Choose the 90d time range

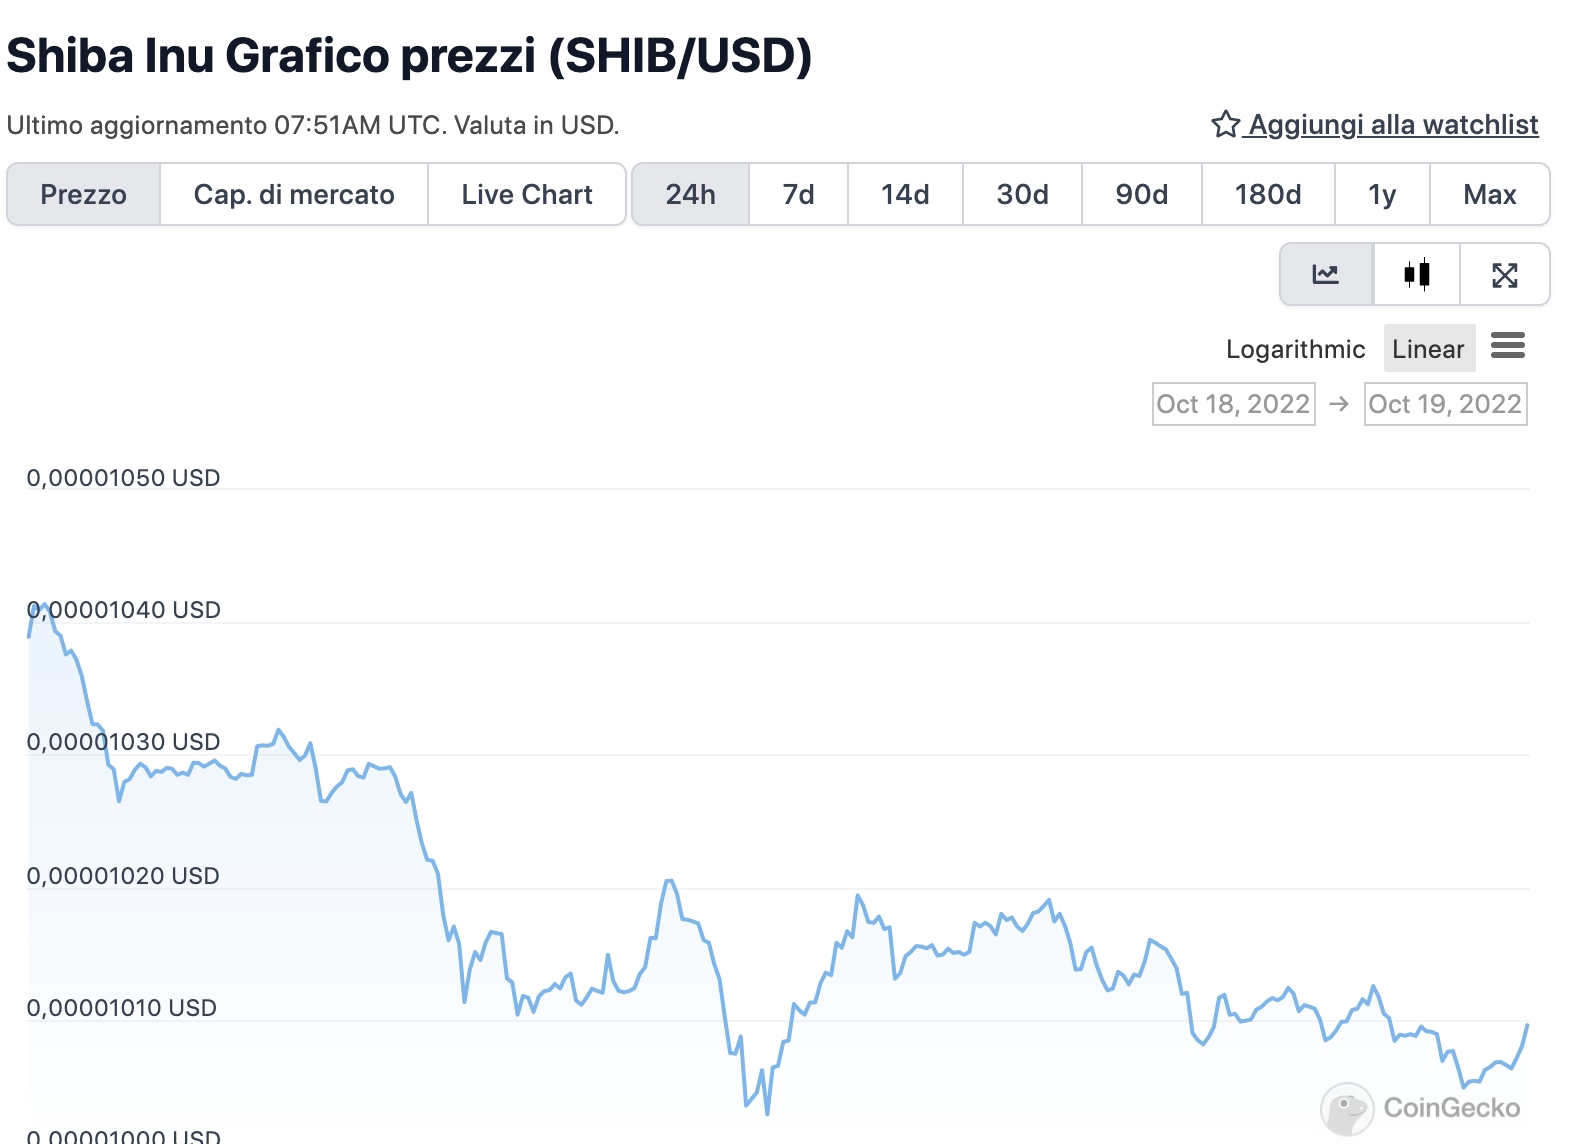coord(1142,194)
